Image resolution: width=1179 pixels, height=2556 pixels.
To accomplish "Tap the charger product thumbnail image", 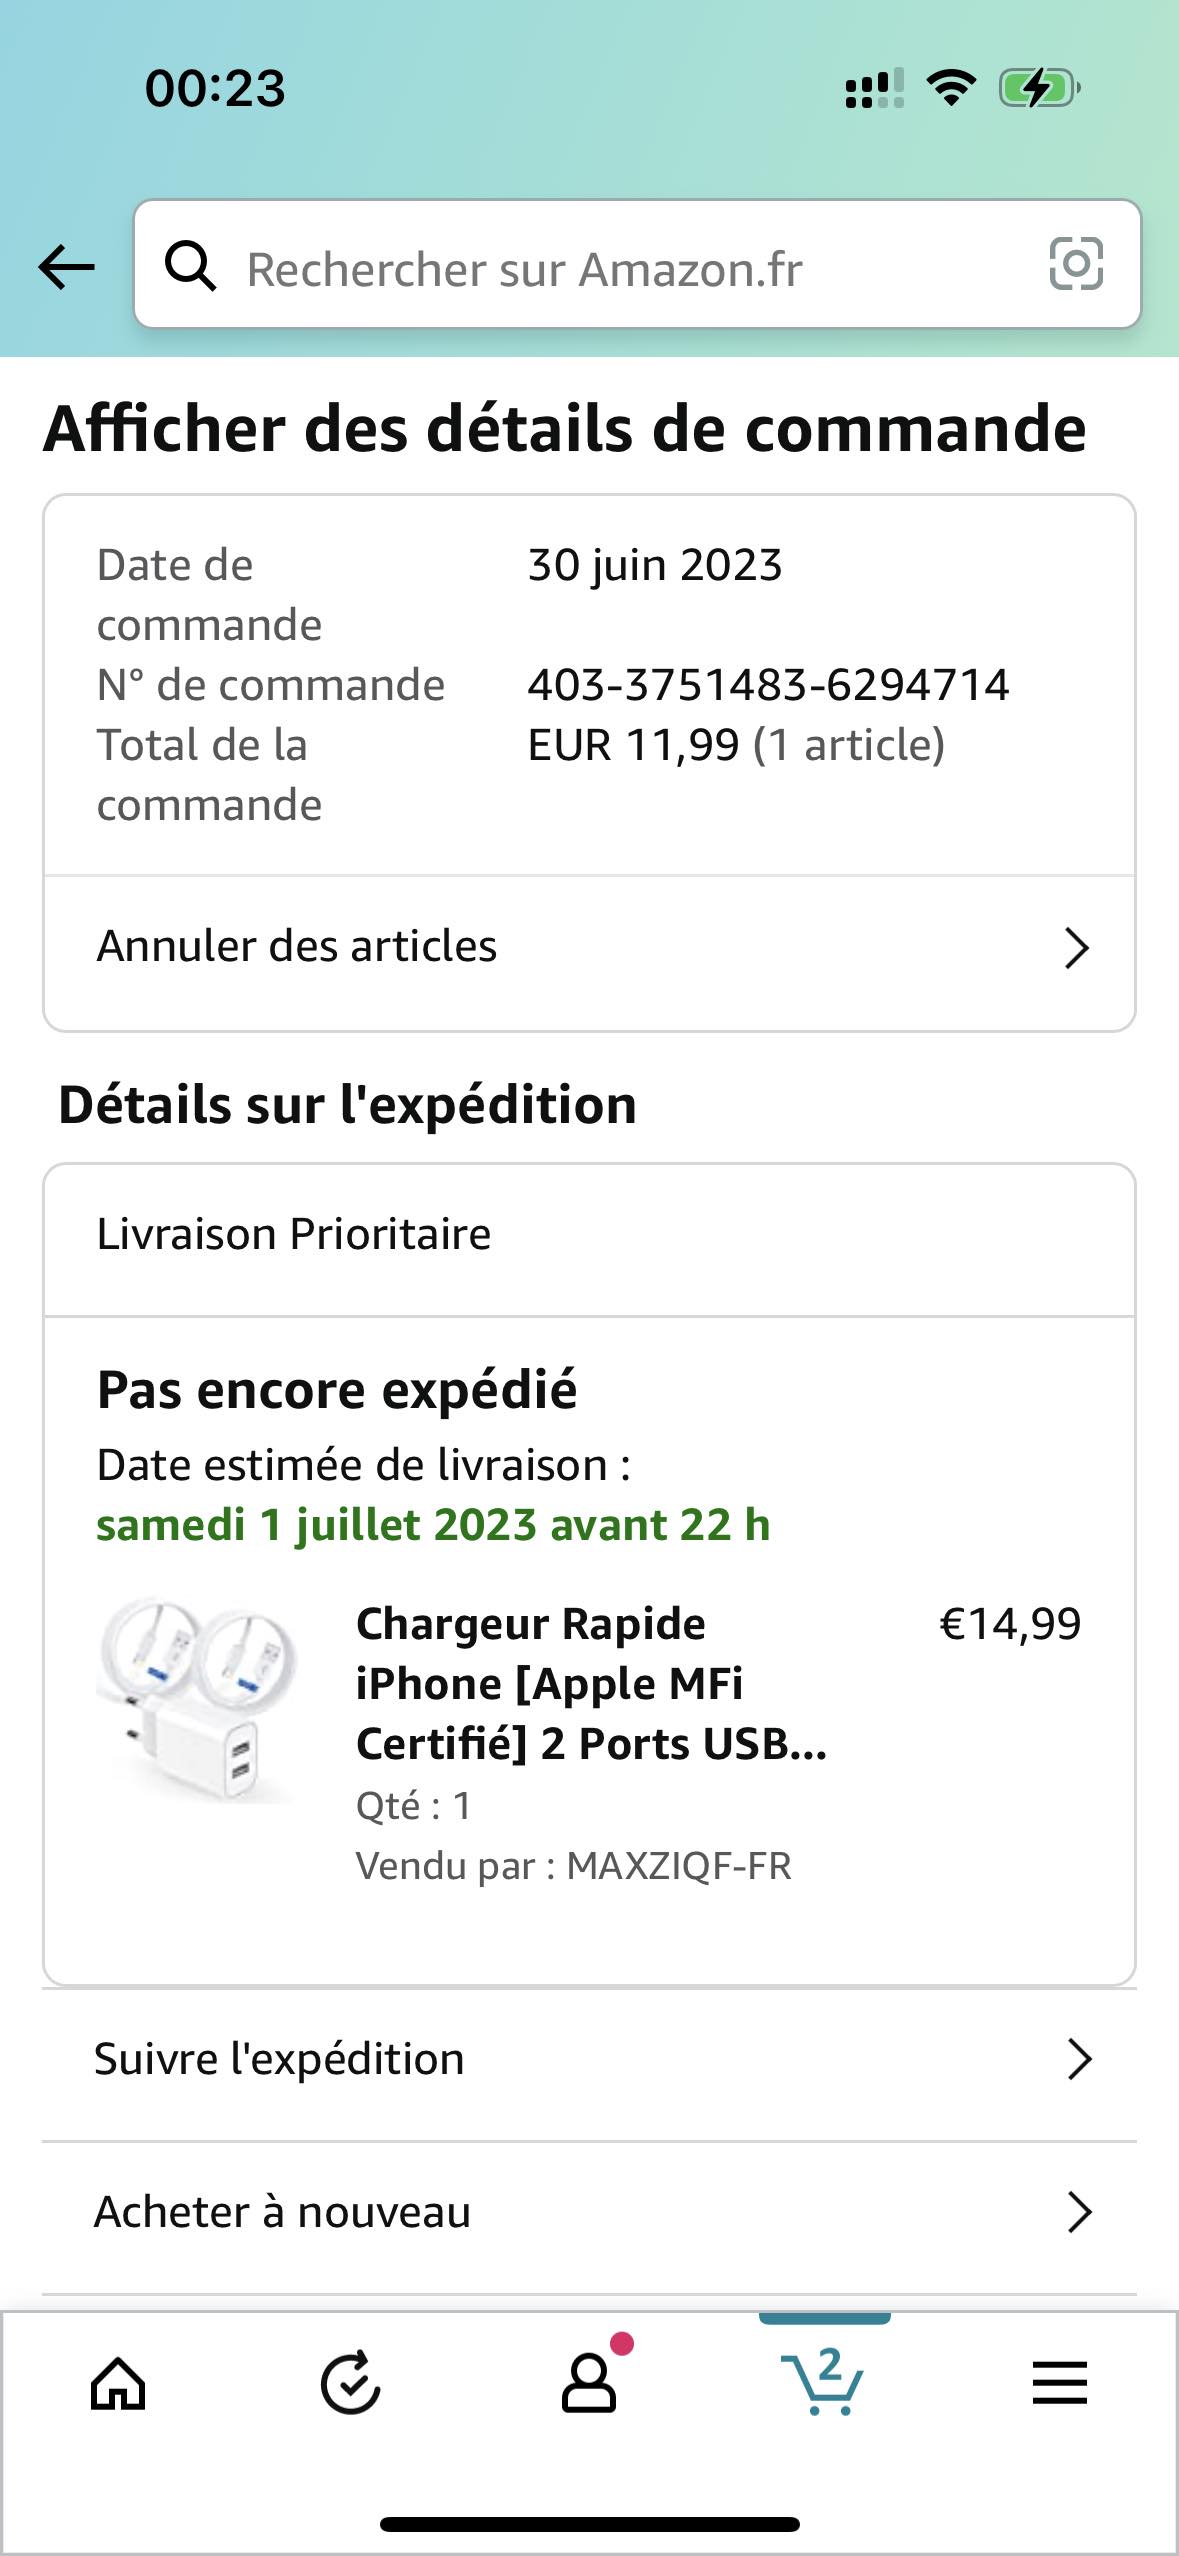I will coord(199,1700).
